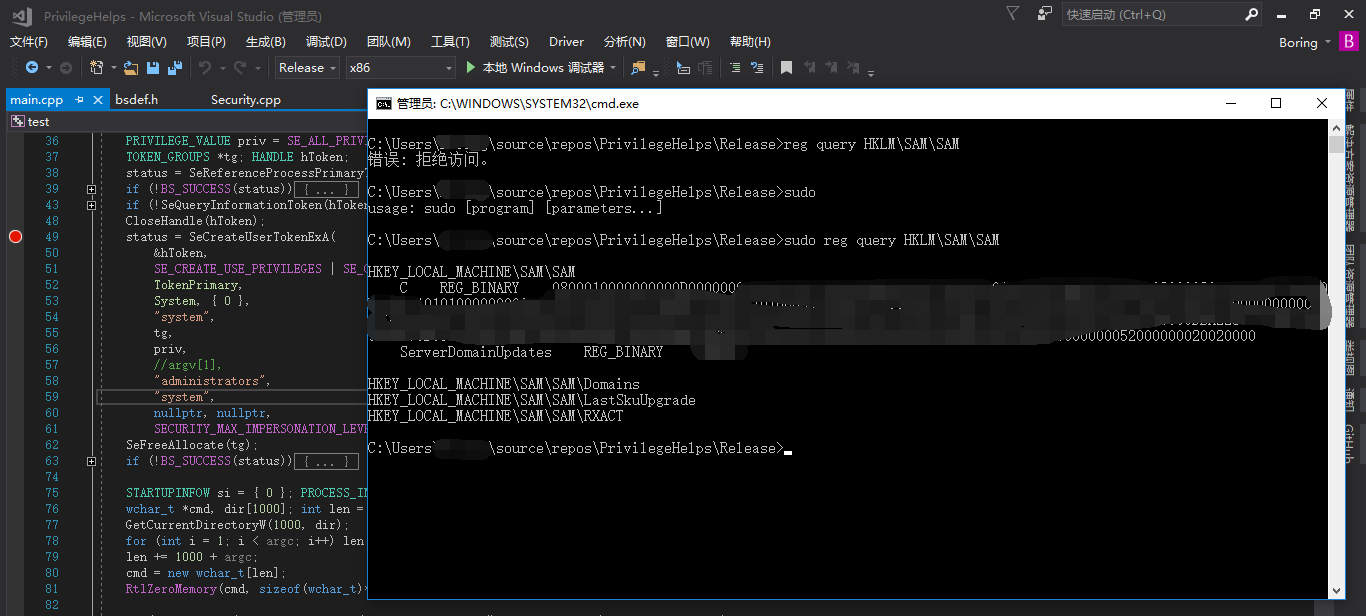This screenshot has width=1366, height=616.
Task: Click the increase indent toolbar icon
Action: 735,68
